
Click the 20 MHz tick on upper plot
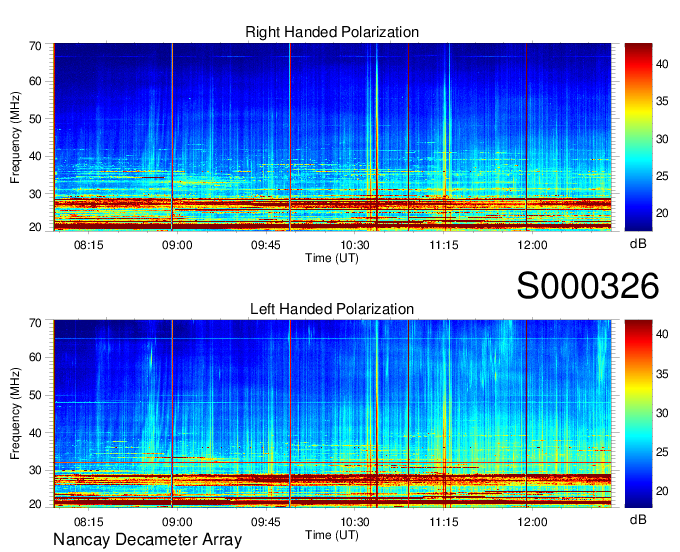coord(35,227)
